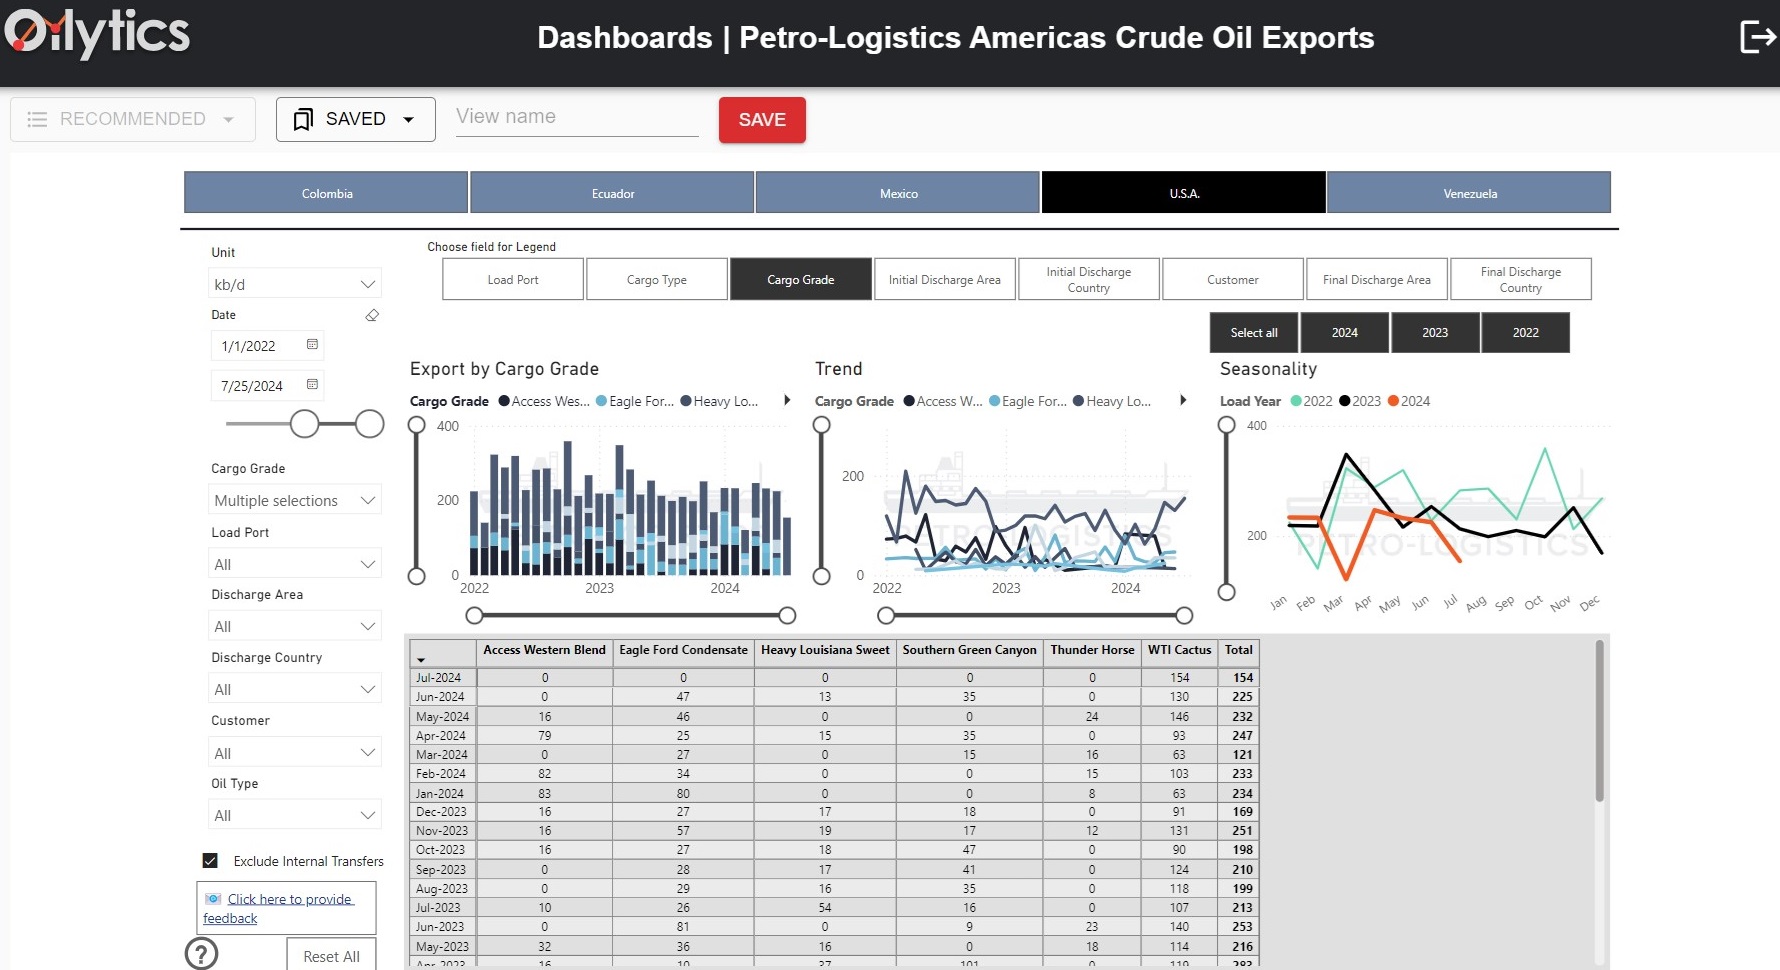Open start date calendar picker icon

coord(312,344)
